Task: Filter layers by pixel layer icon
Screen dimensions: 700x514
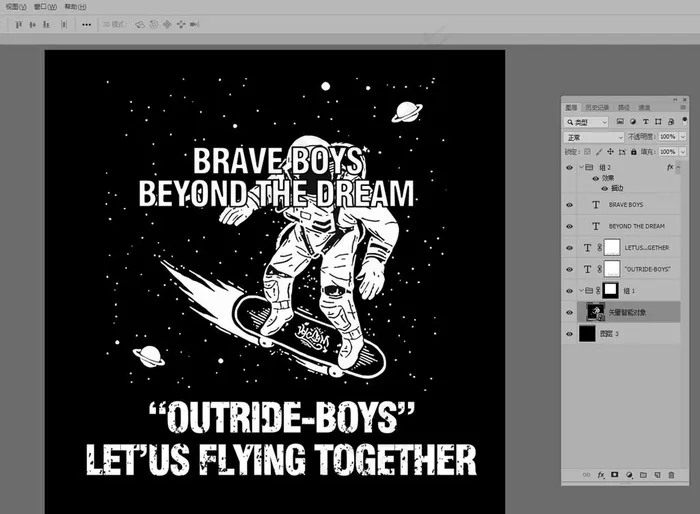Action: click(620, 121)
